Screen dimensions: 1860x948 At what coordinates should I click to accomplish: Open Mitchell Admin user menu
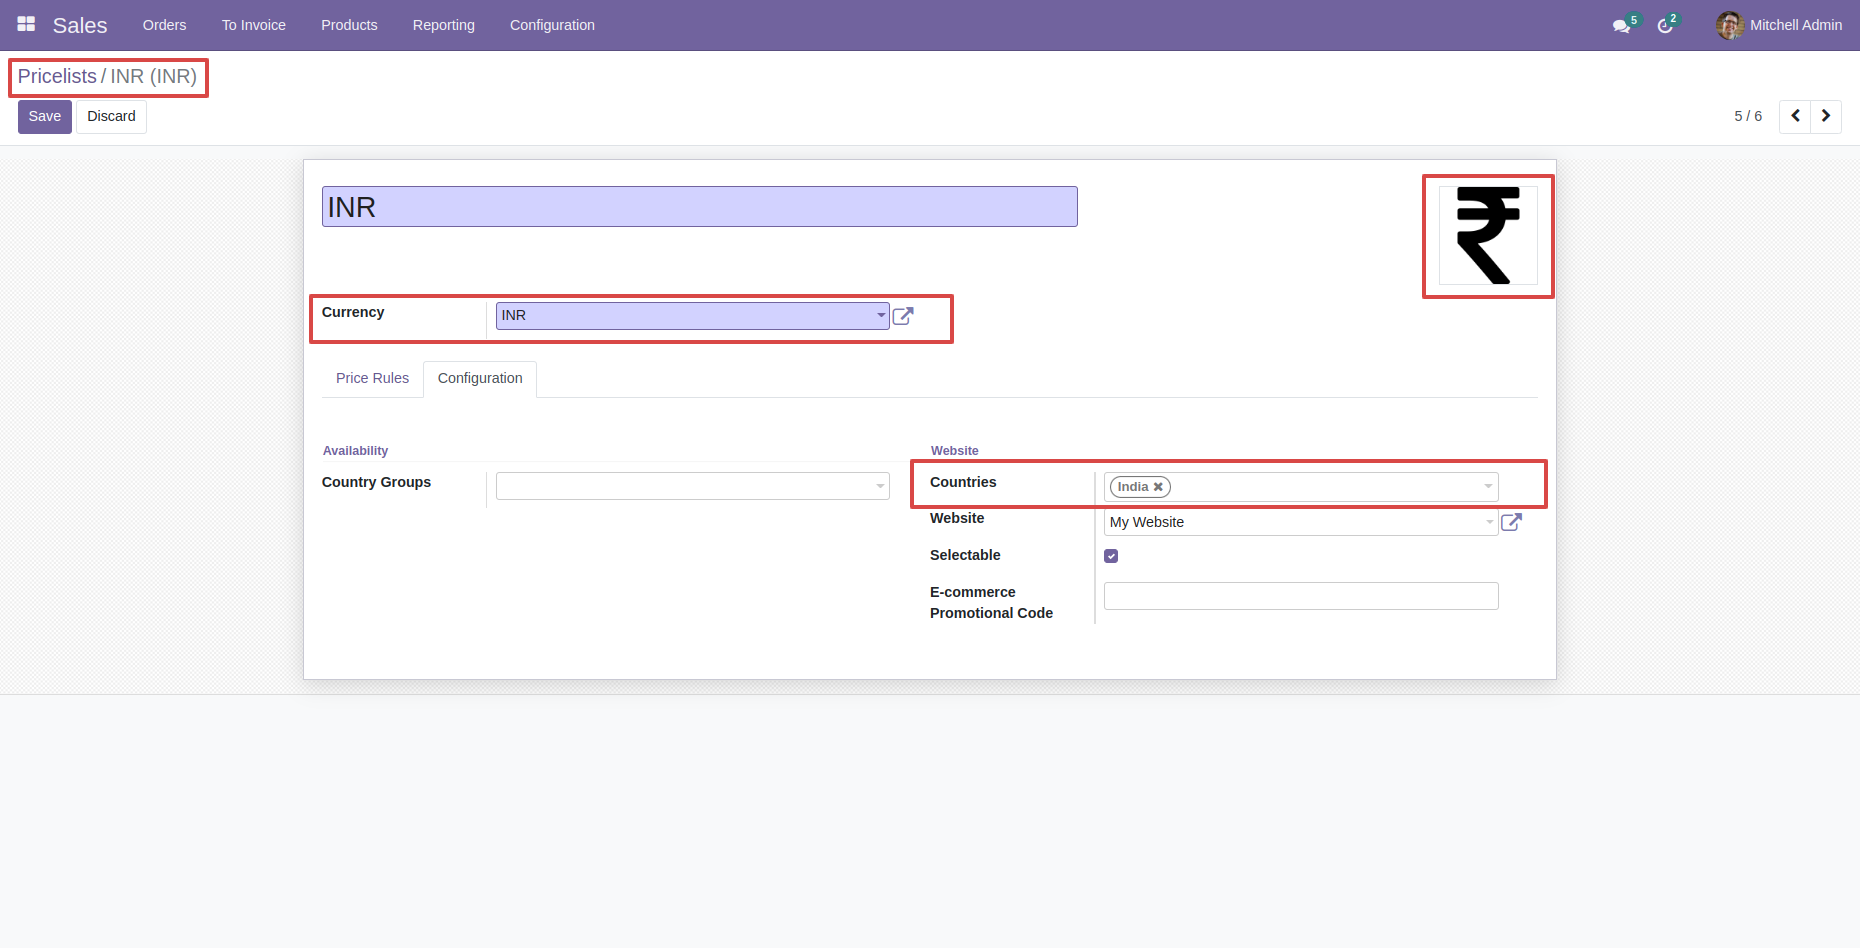[x=1779, y=25]
